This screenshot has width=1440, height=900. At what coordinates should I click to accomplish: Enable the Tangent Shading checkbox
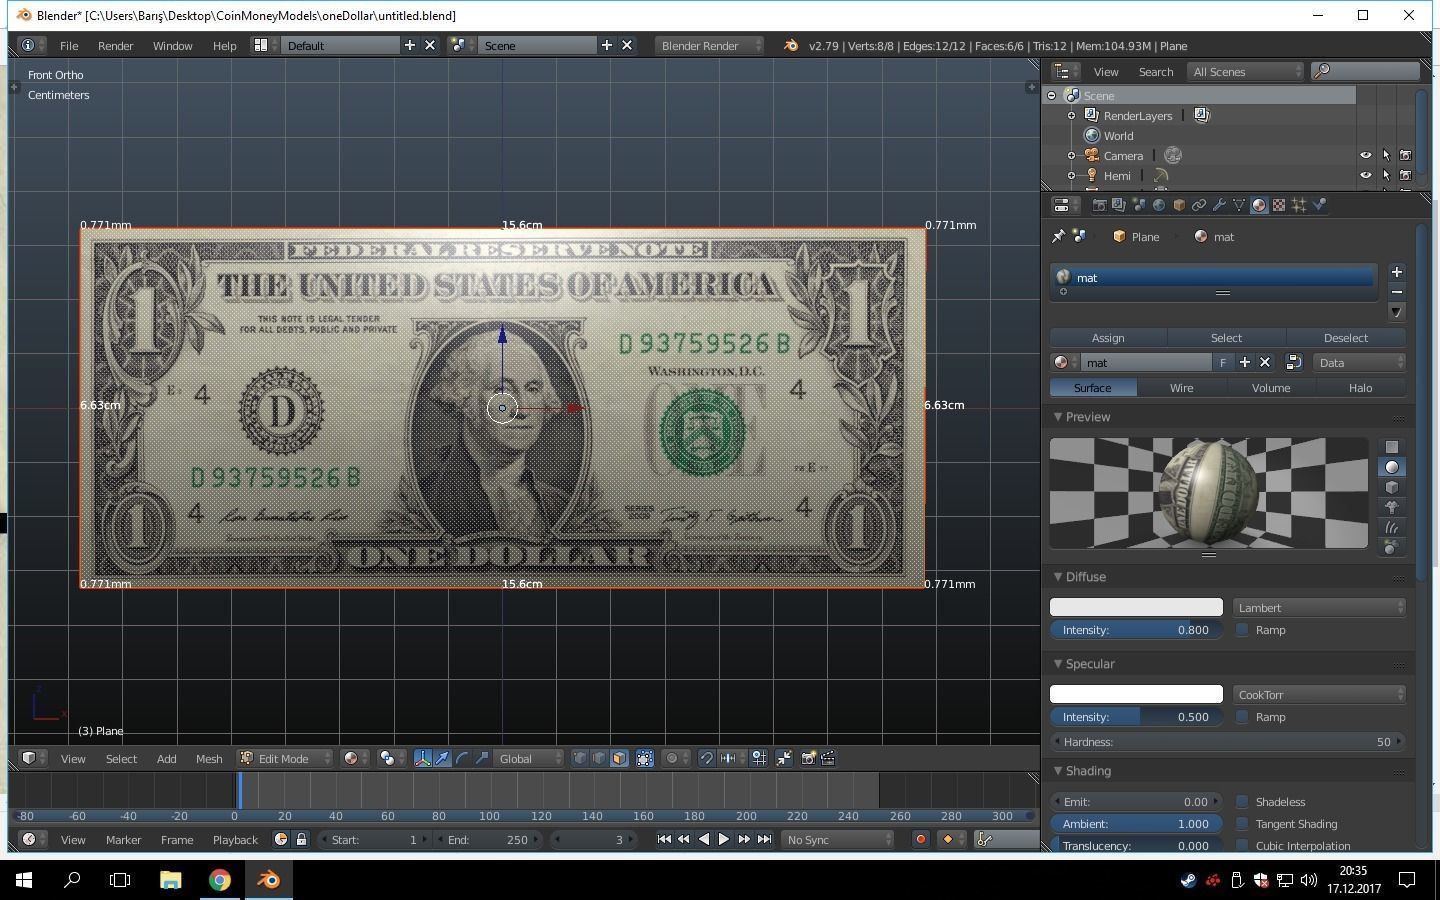click(1242, 824)
